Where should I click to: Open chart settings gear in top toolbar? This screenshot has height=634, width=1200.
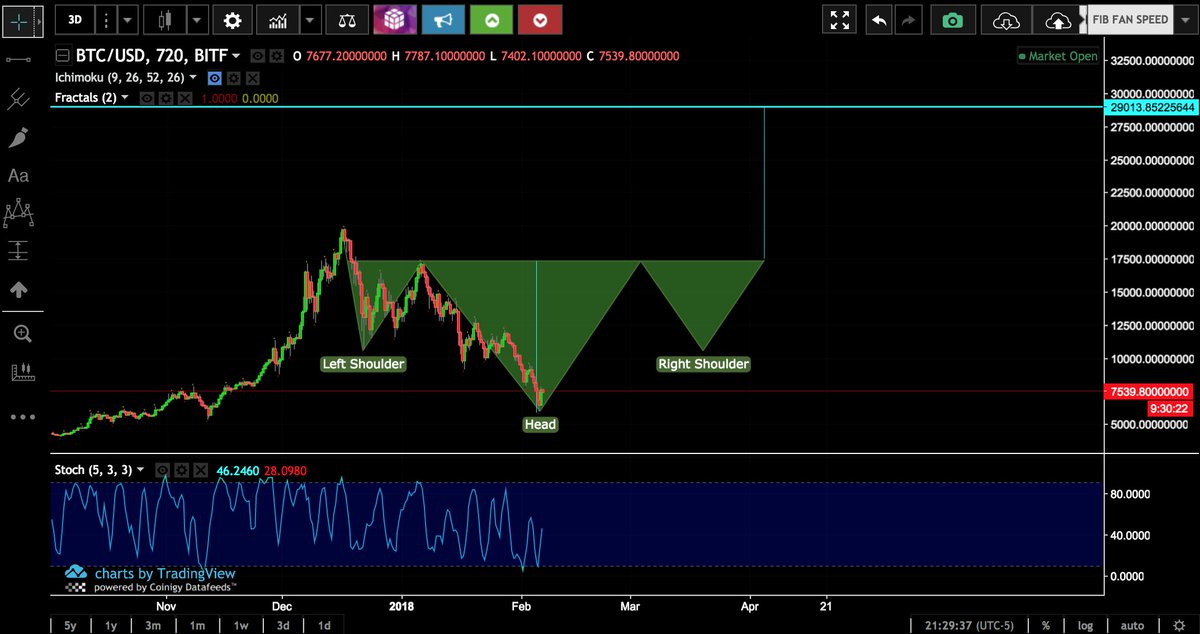pyautogui.click(x=232, y=19)
